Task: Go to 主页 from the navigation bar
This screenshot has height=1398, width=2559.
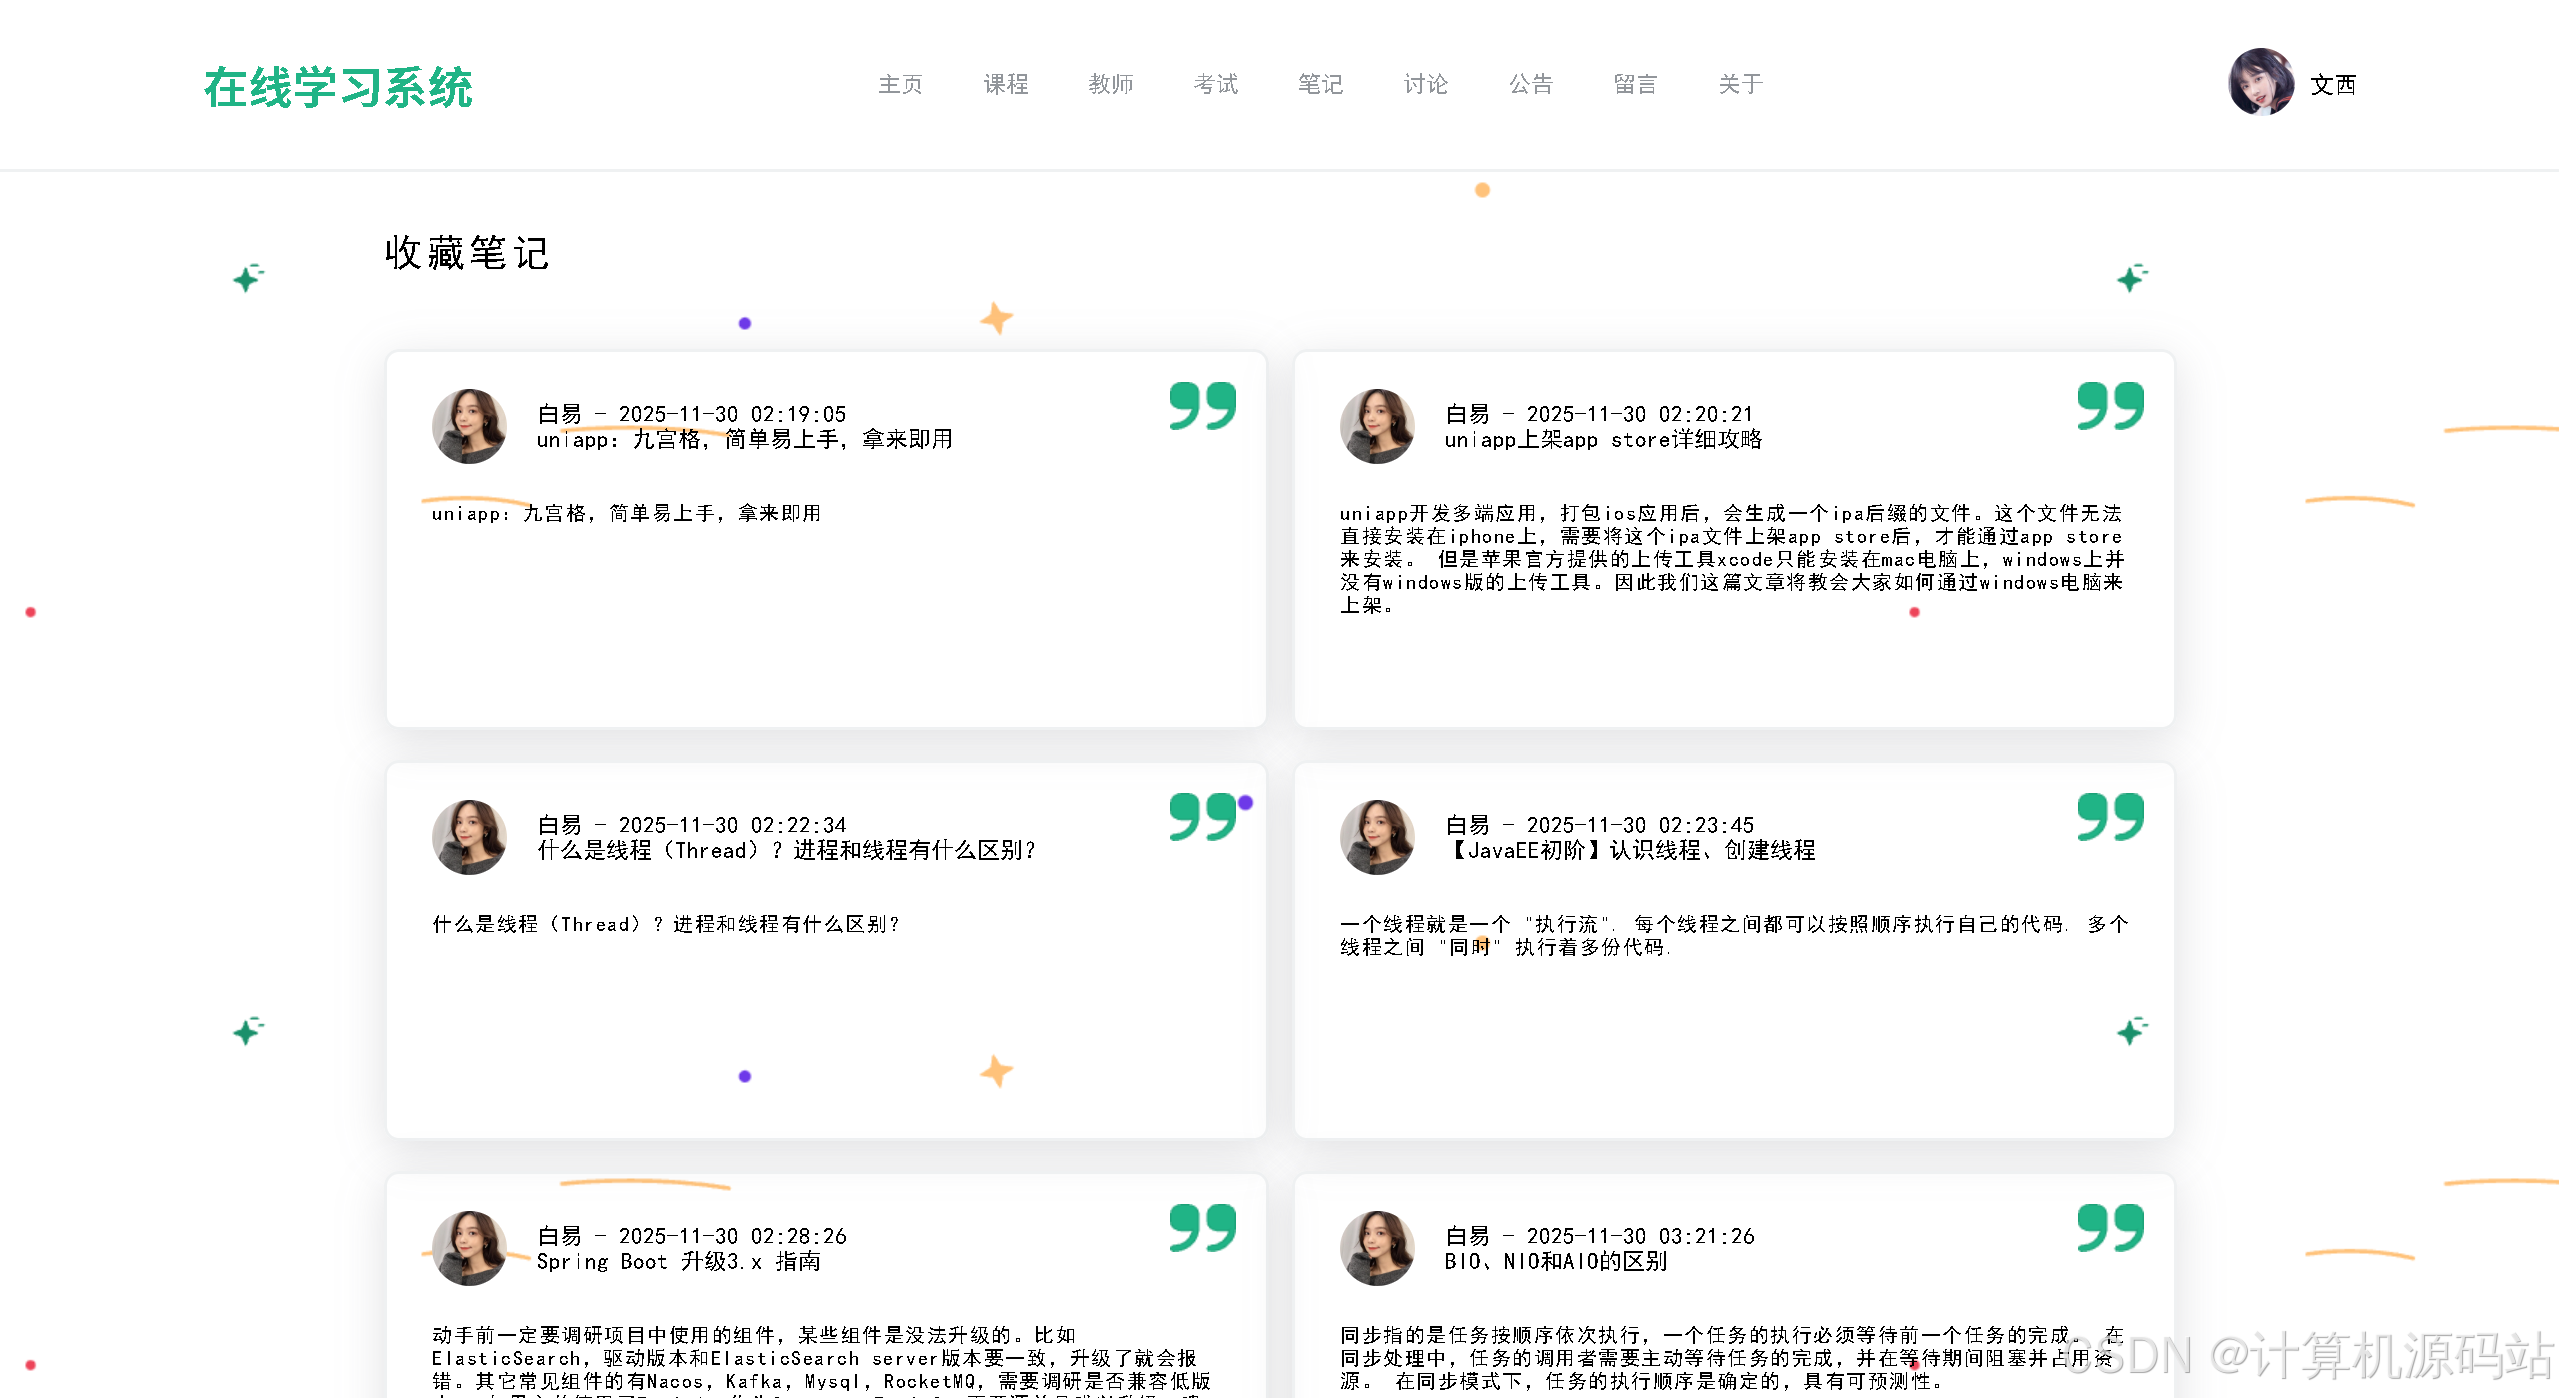Action: 901,84
